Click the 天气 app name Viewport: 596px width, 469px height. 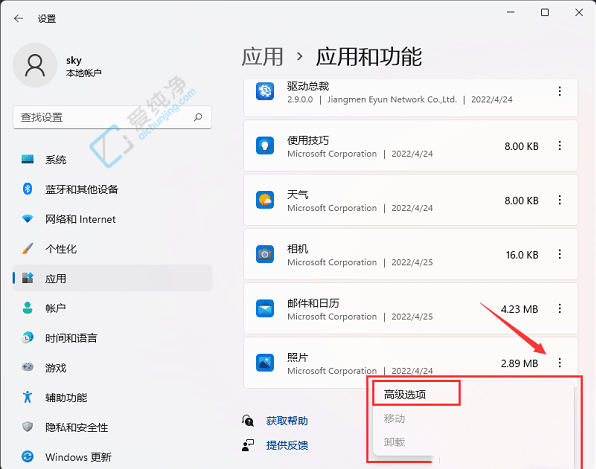point(298,195)
